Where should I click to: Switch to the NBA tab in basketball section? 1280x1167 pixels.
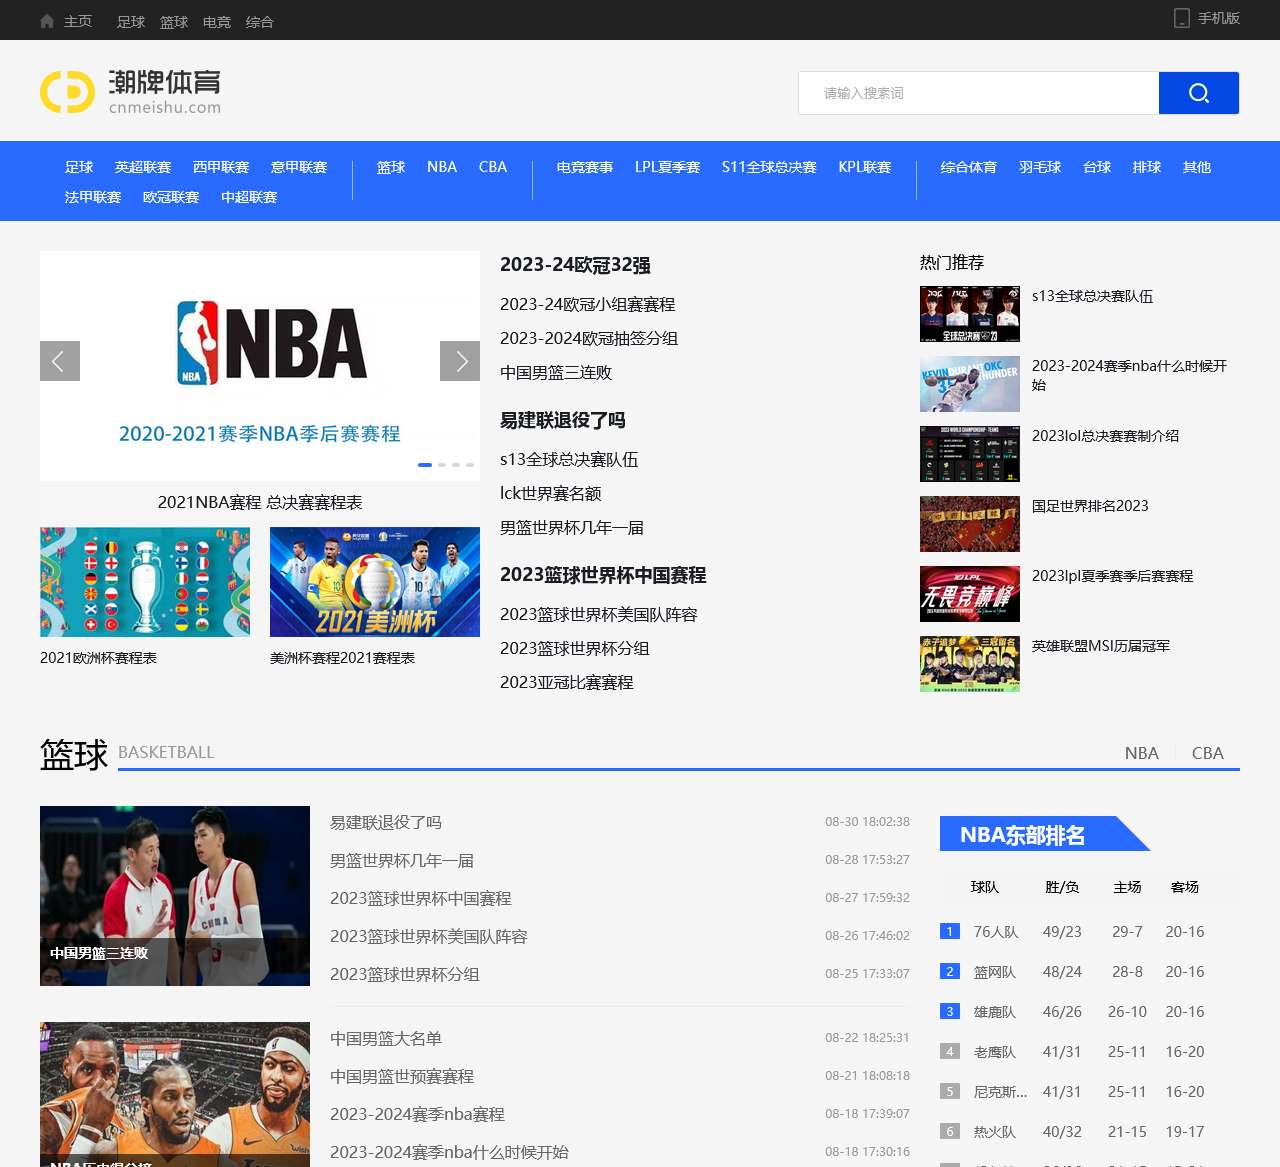tap(1141, 753)
